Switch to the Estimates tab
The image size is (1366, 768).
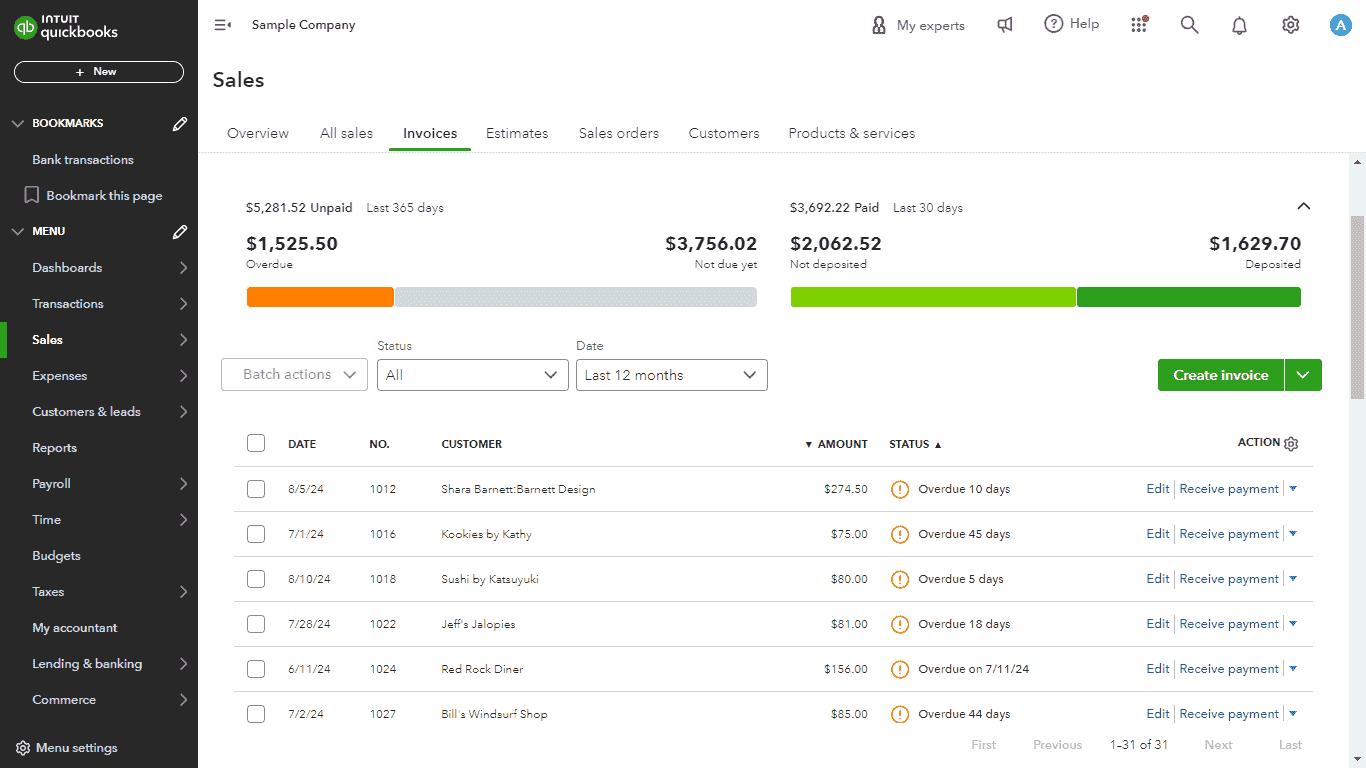point(517,133)
